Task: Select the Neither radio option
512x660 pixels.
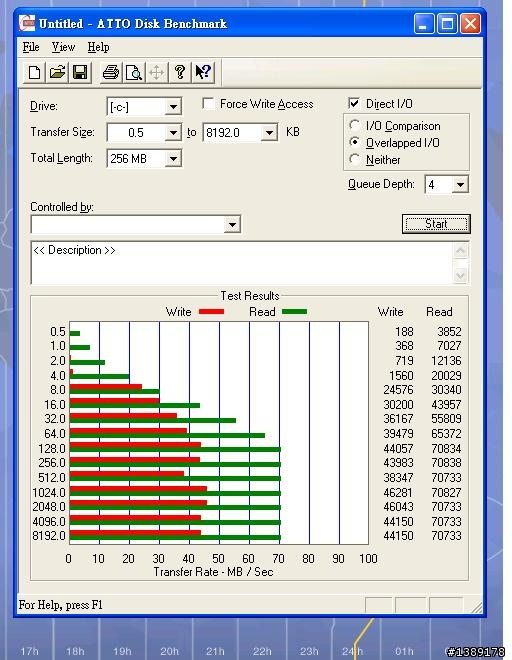Action: coord(355,160)
